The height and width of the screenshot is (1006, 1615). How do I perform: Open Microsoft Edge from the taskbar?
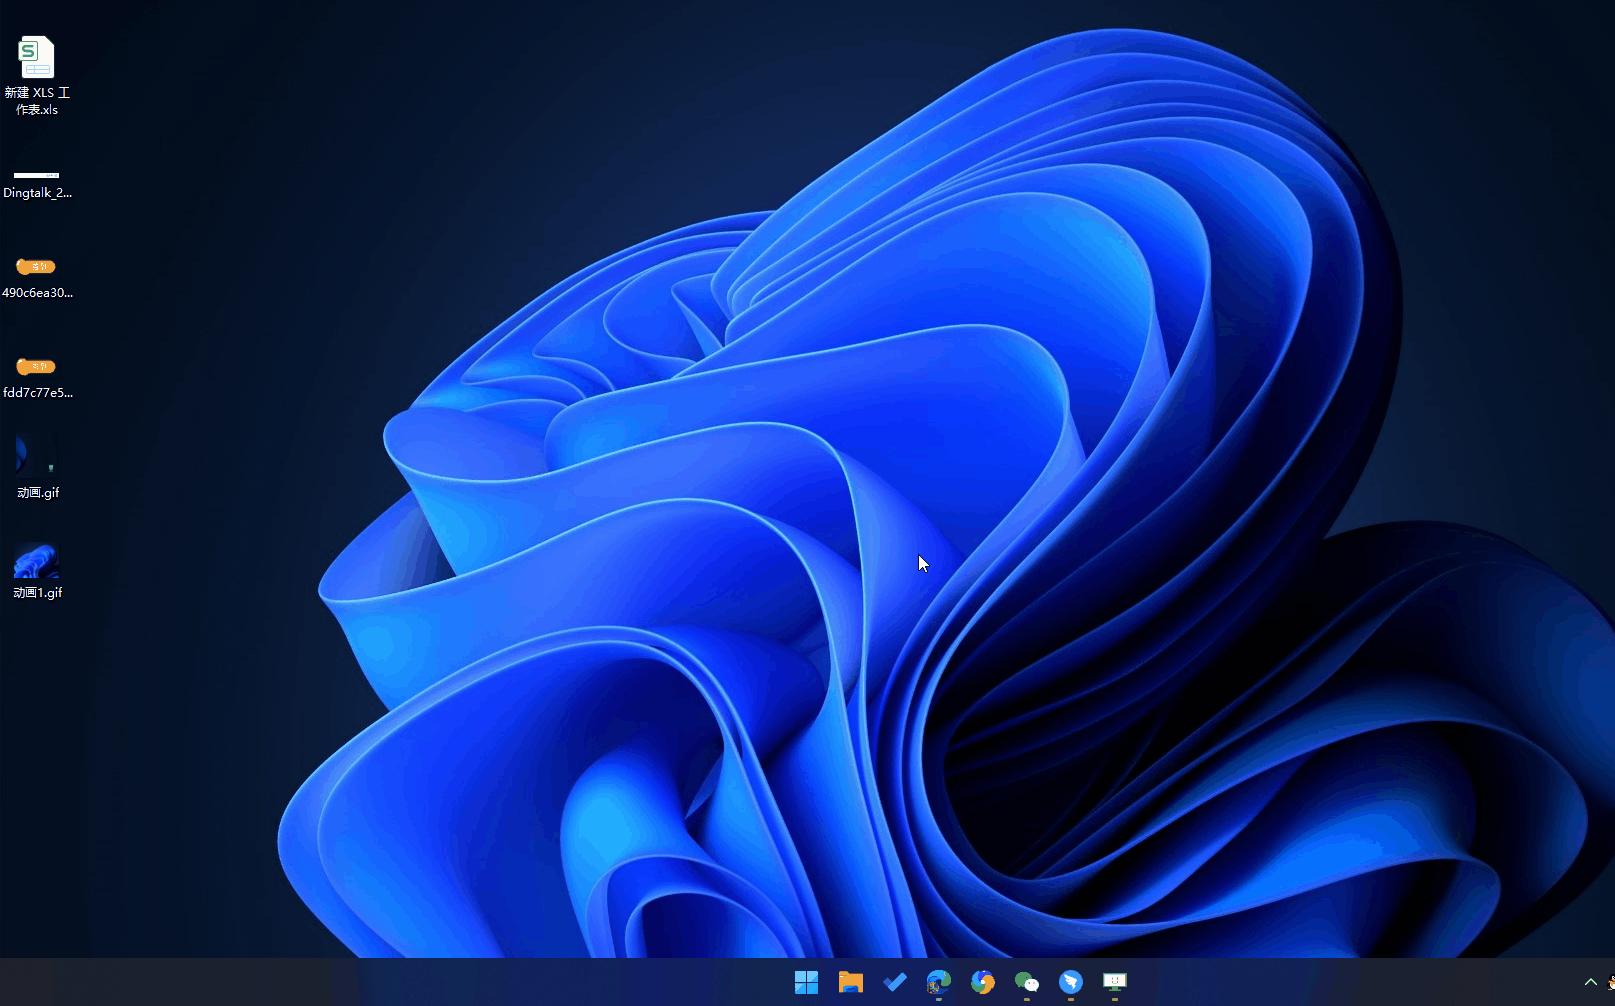(x=938, y=982)
